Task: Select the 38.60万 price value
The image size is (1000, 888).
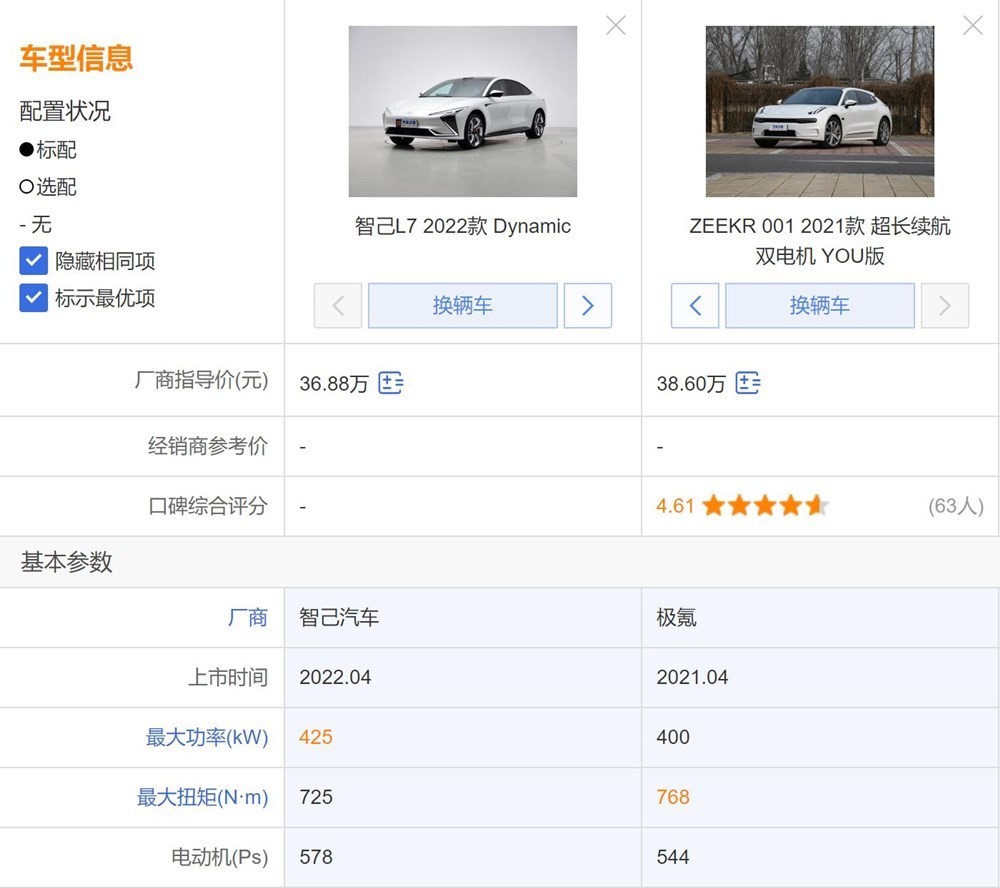Action: 691,383
